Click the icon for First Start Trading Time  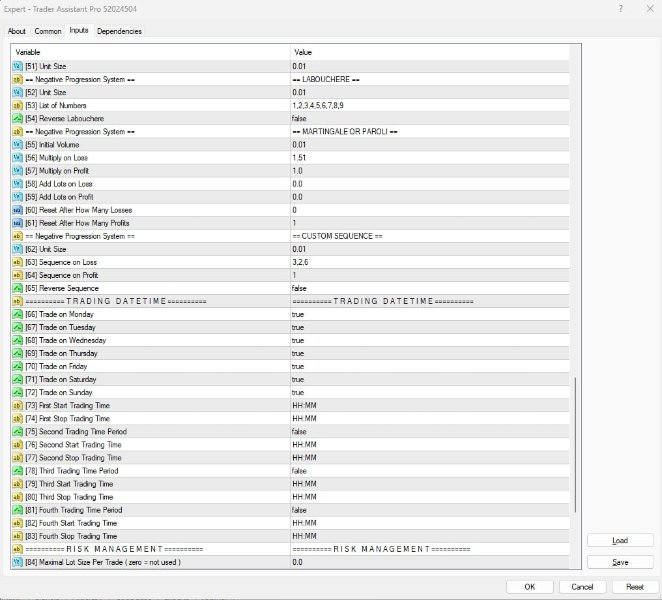(17, 405)
